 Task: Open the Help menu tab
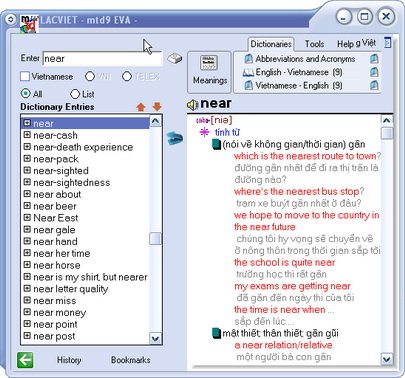(x=345, y=44)
